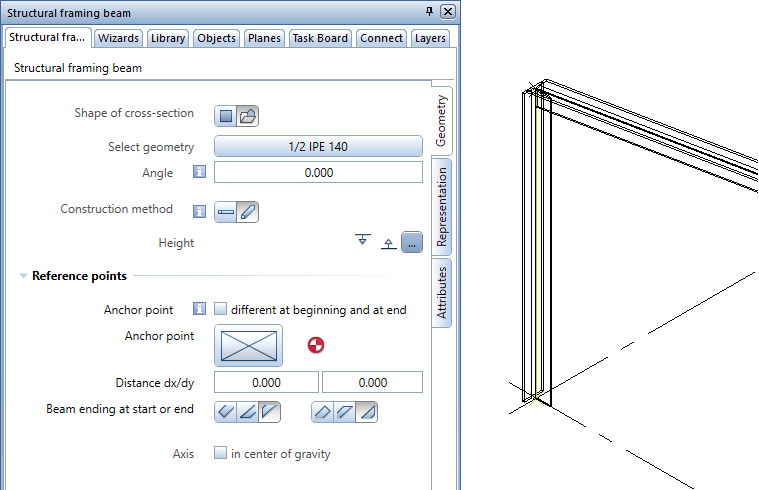This screenshot has height=490, width=759.
Task: Click the Angle info icon
Action: pyautogui.click(x=199, y=173)
